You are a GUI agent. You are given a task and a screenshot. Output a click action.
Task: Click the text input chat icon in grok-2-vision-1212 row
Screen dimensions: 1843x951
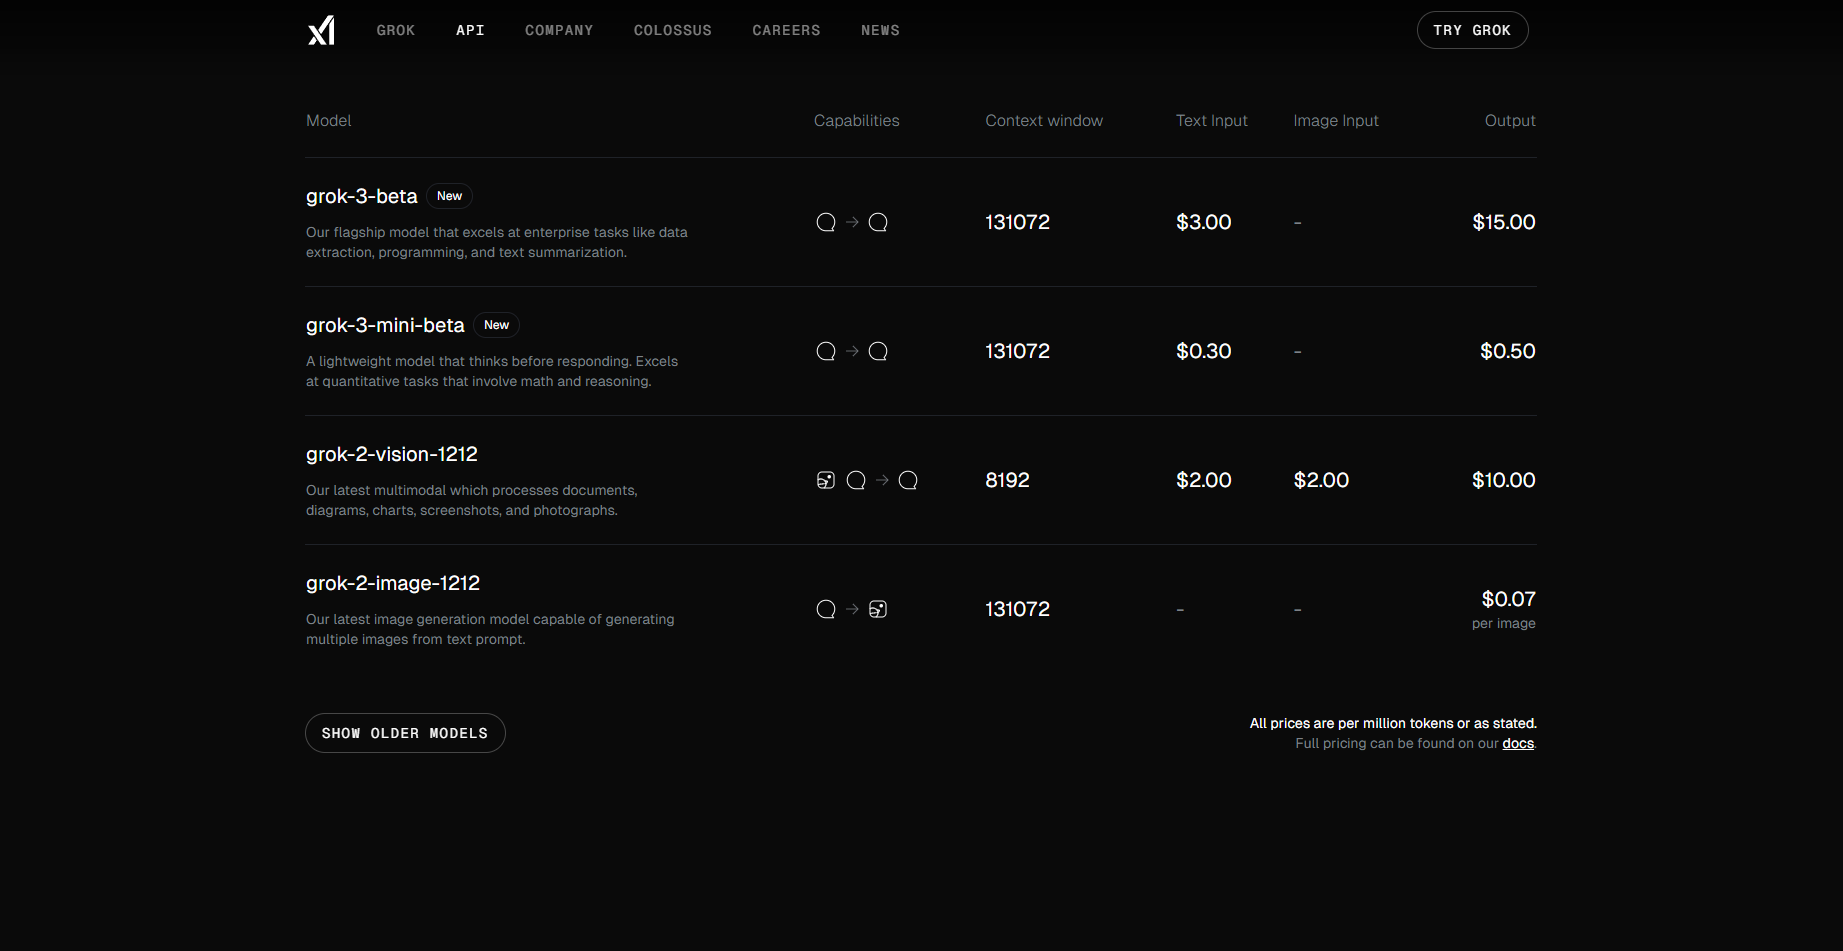click(x=856, y=480)
